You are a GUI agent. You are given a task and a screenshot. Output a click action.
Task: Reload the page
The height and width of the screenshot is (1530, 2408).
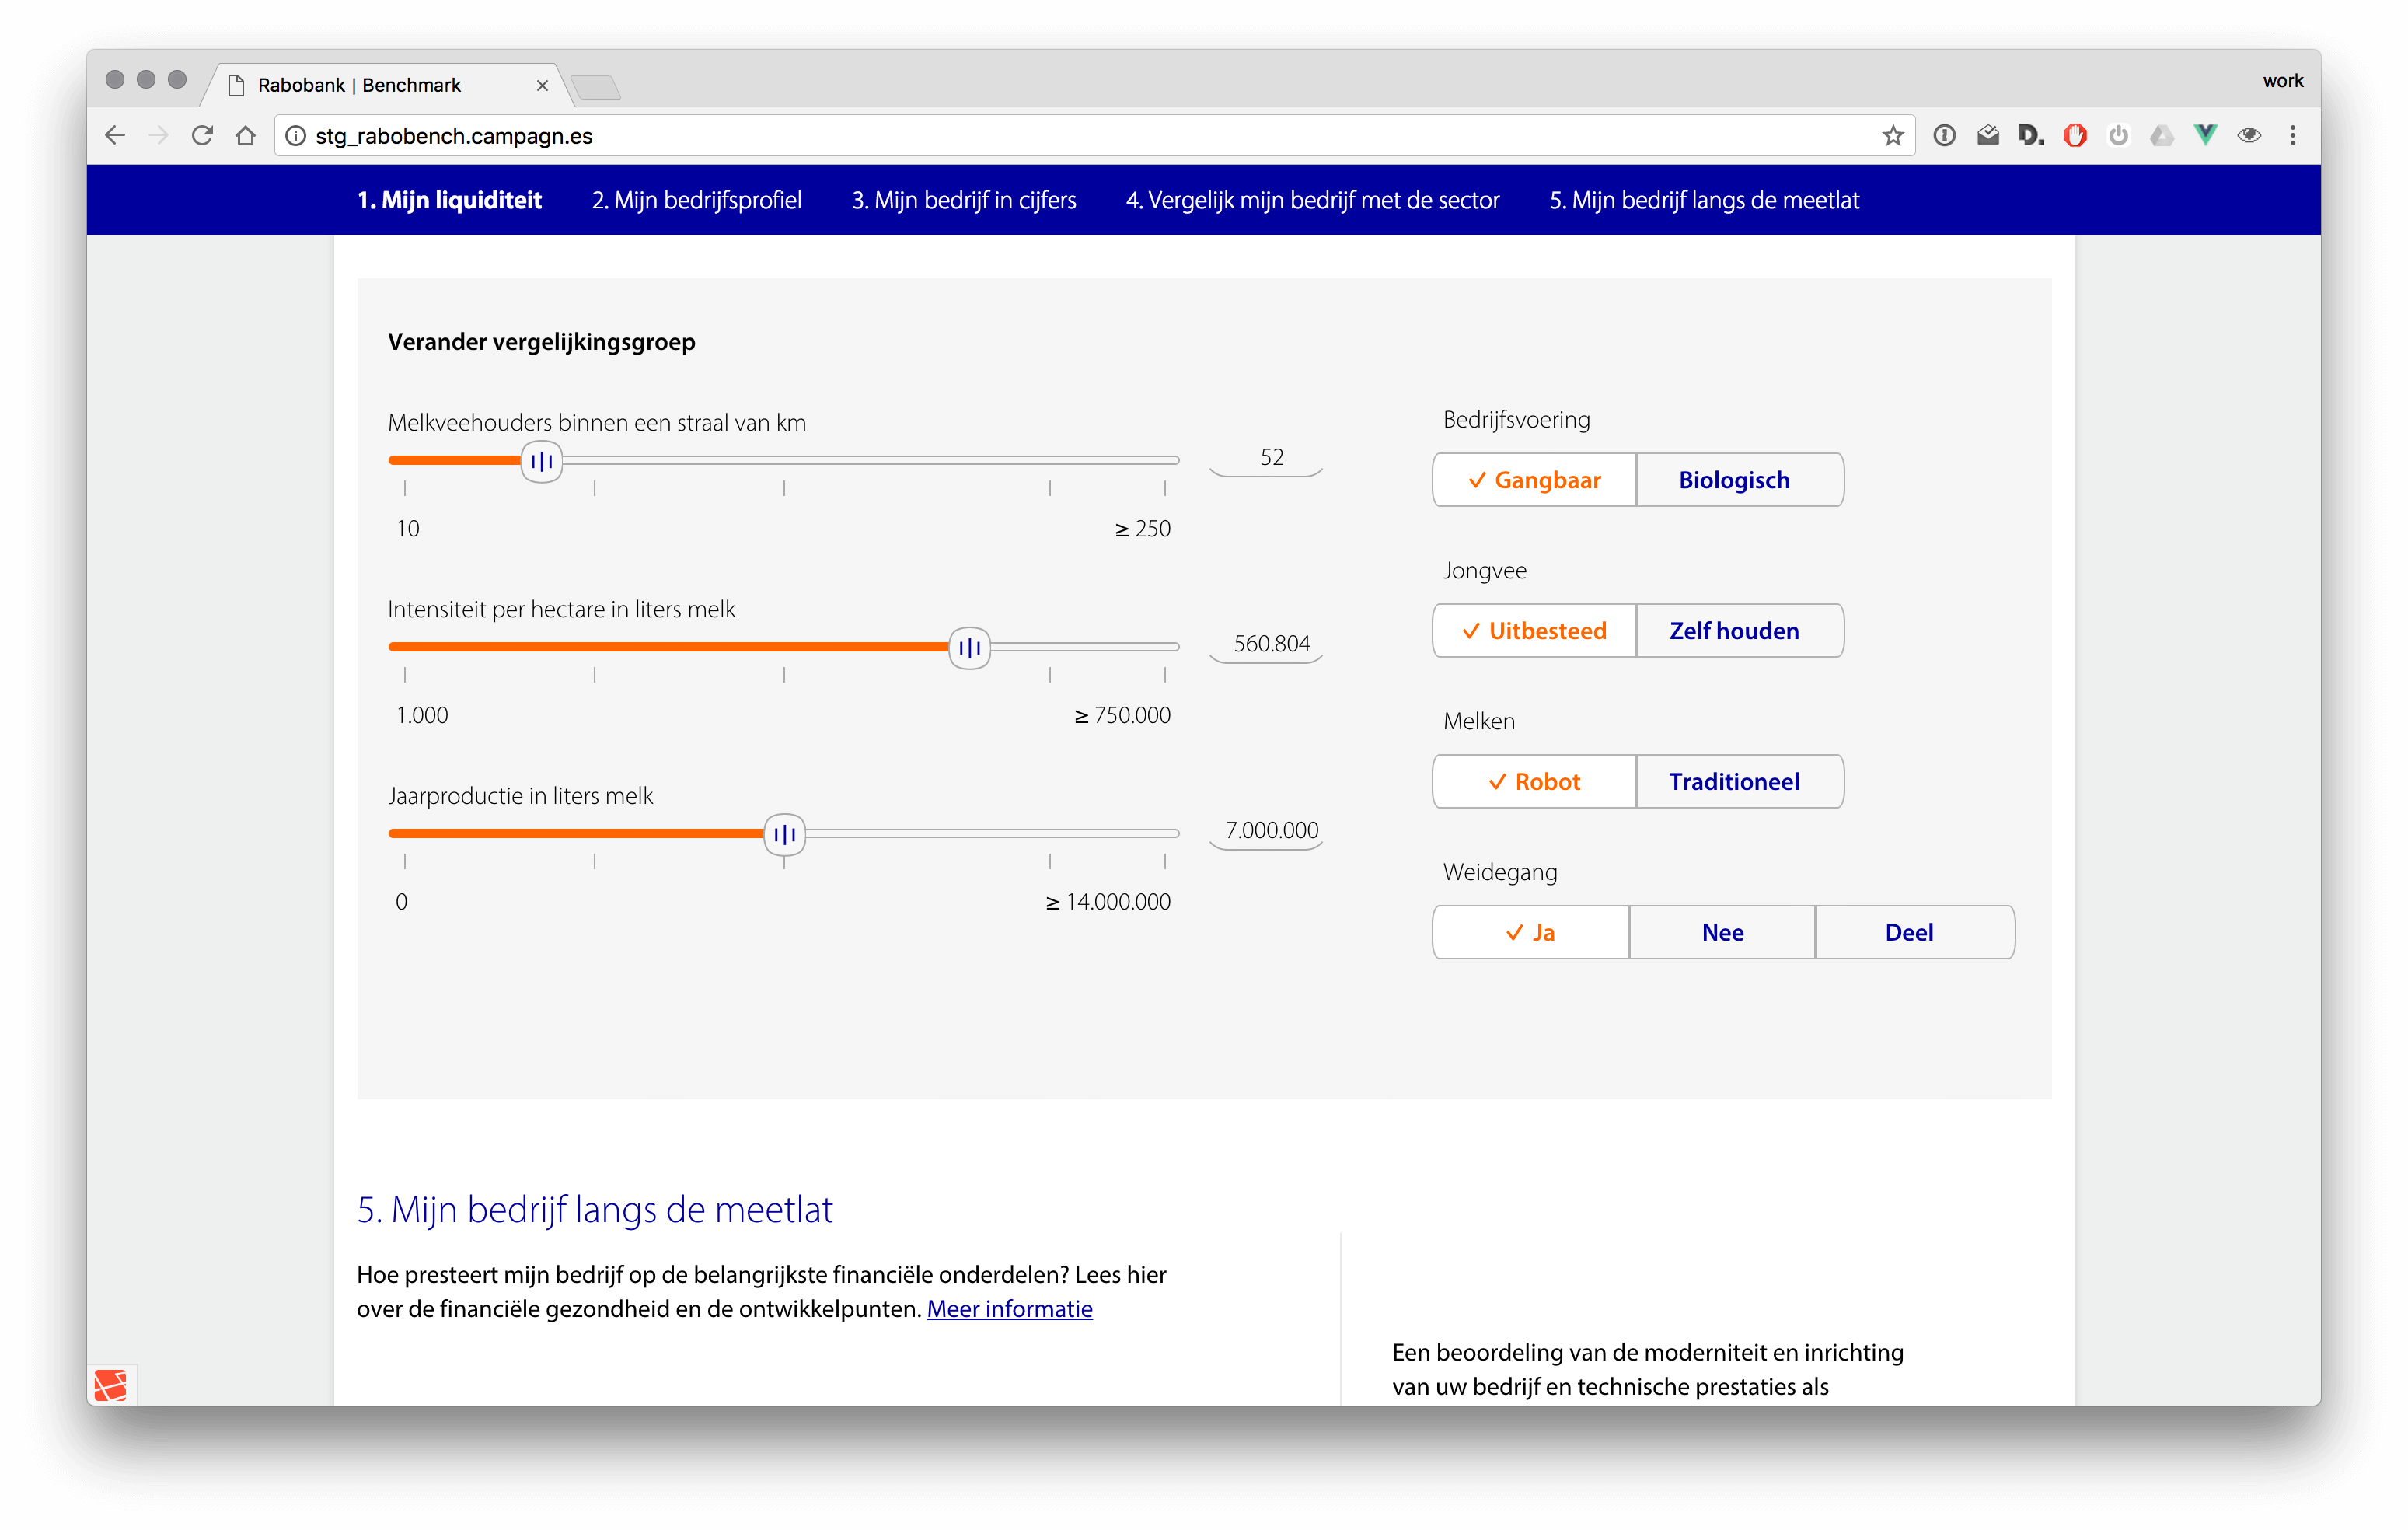pyautogui.click(x=202, y=135)
